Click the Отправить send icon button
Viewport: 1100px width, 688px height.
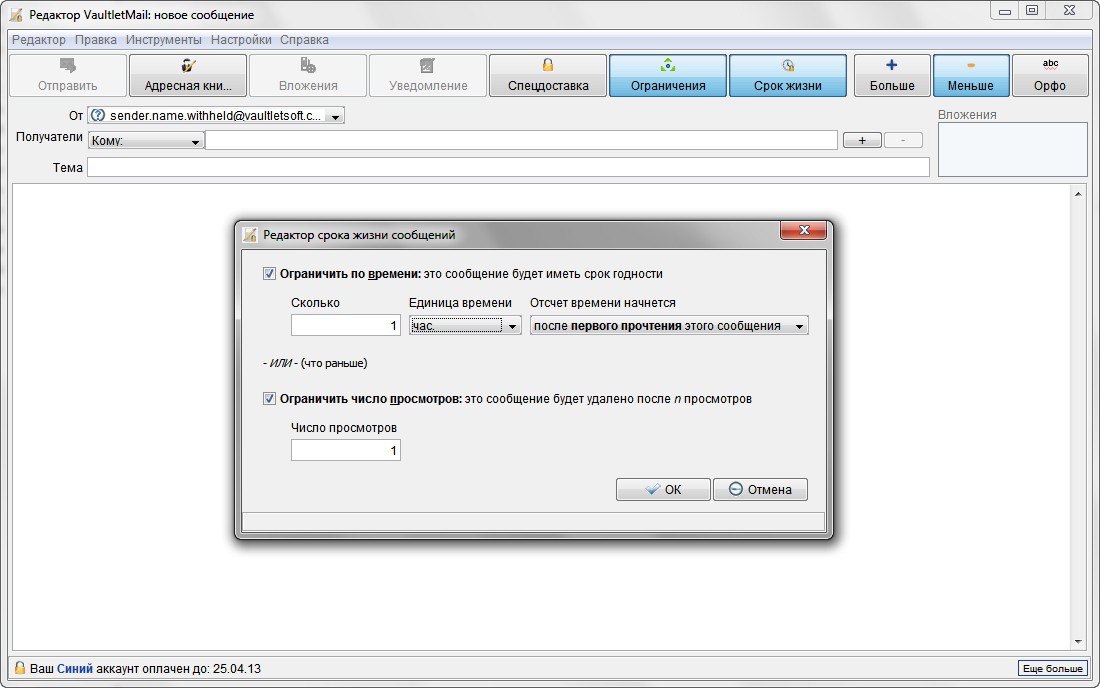click(x=68, y=75)
